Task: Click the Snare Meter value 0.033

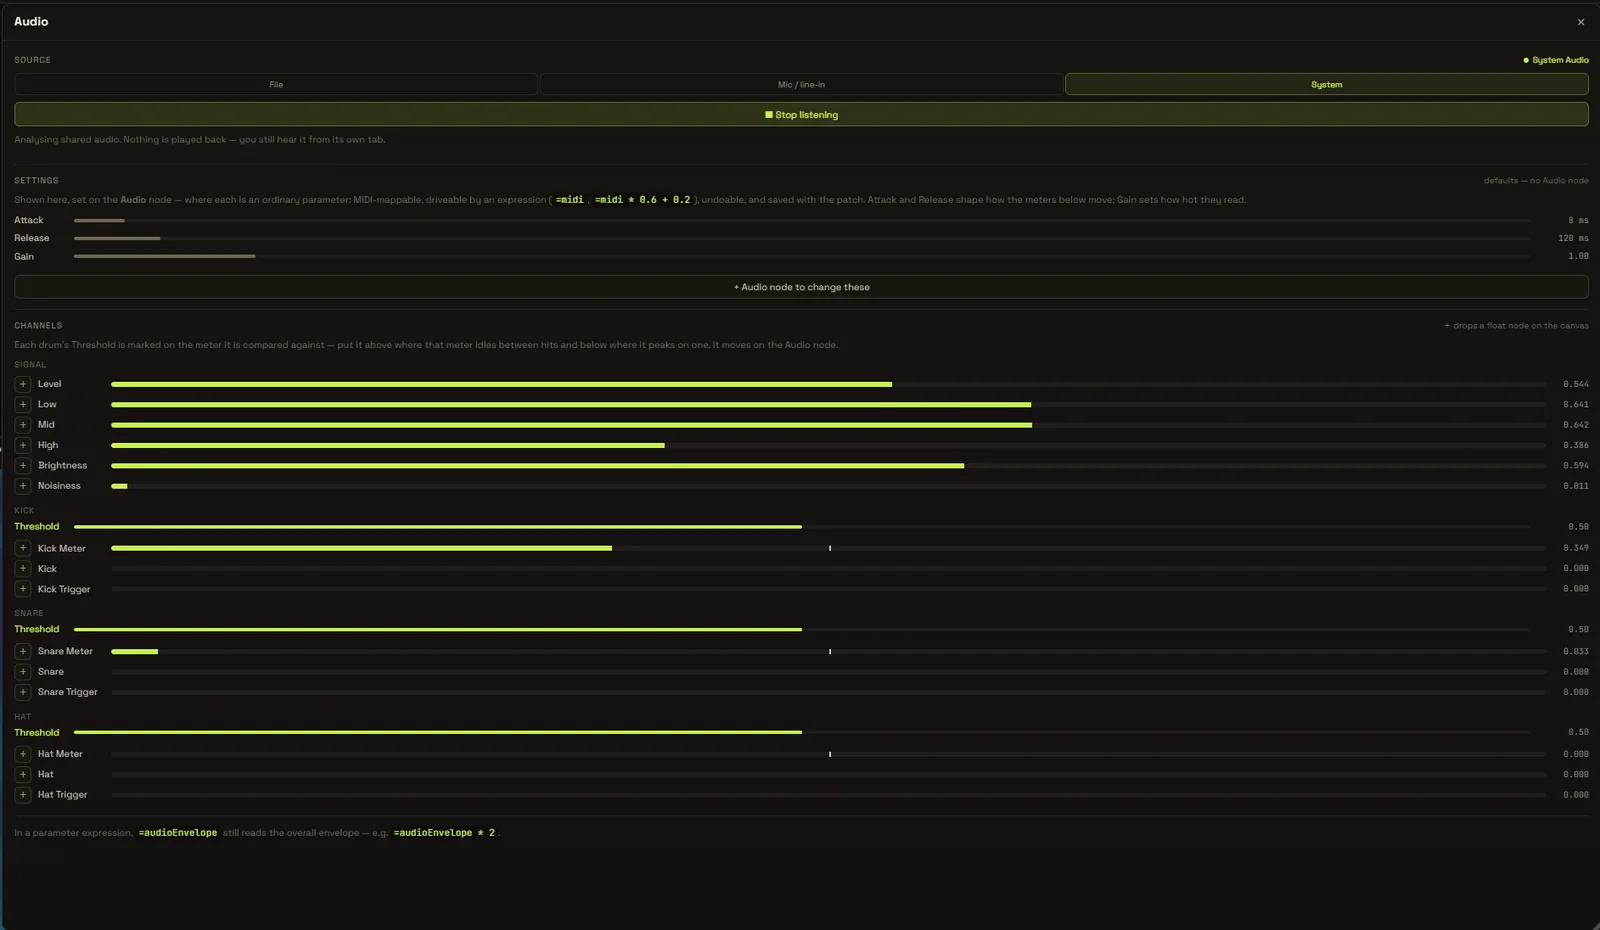Action: point(1575,651)
